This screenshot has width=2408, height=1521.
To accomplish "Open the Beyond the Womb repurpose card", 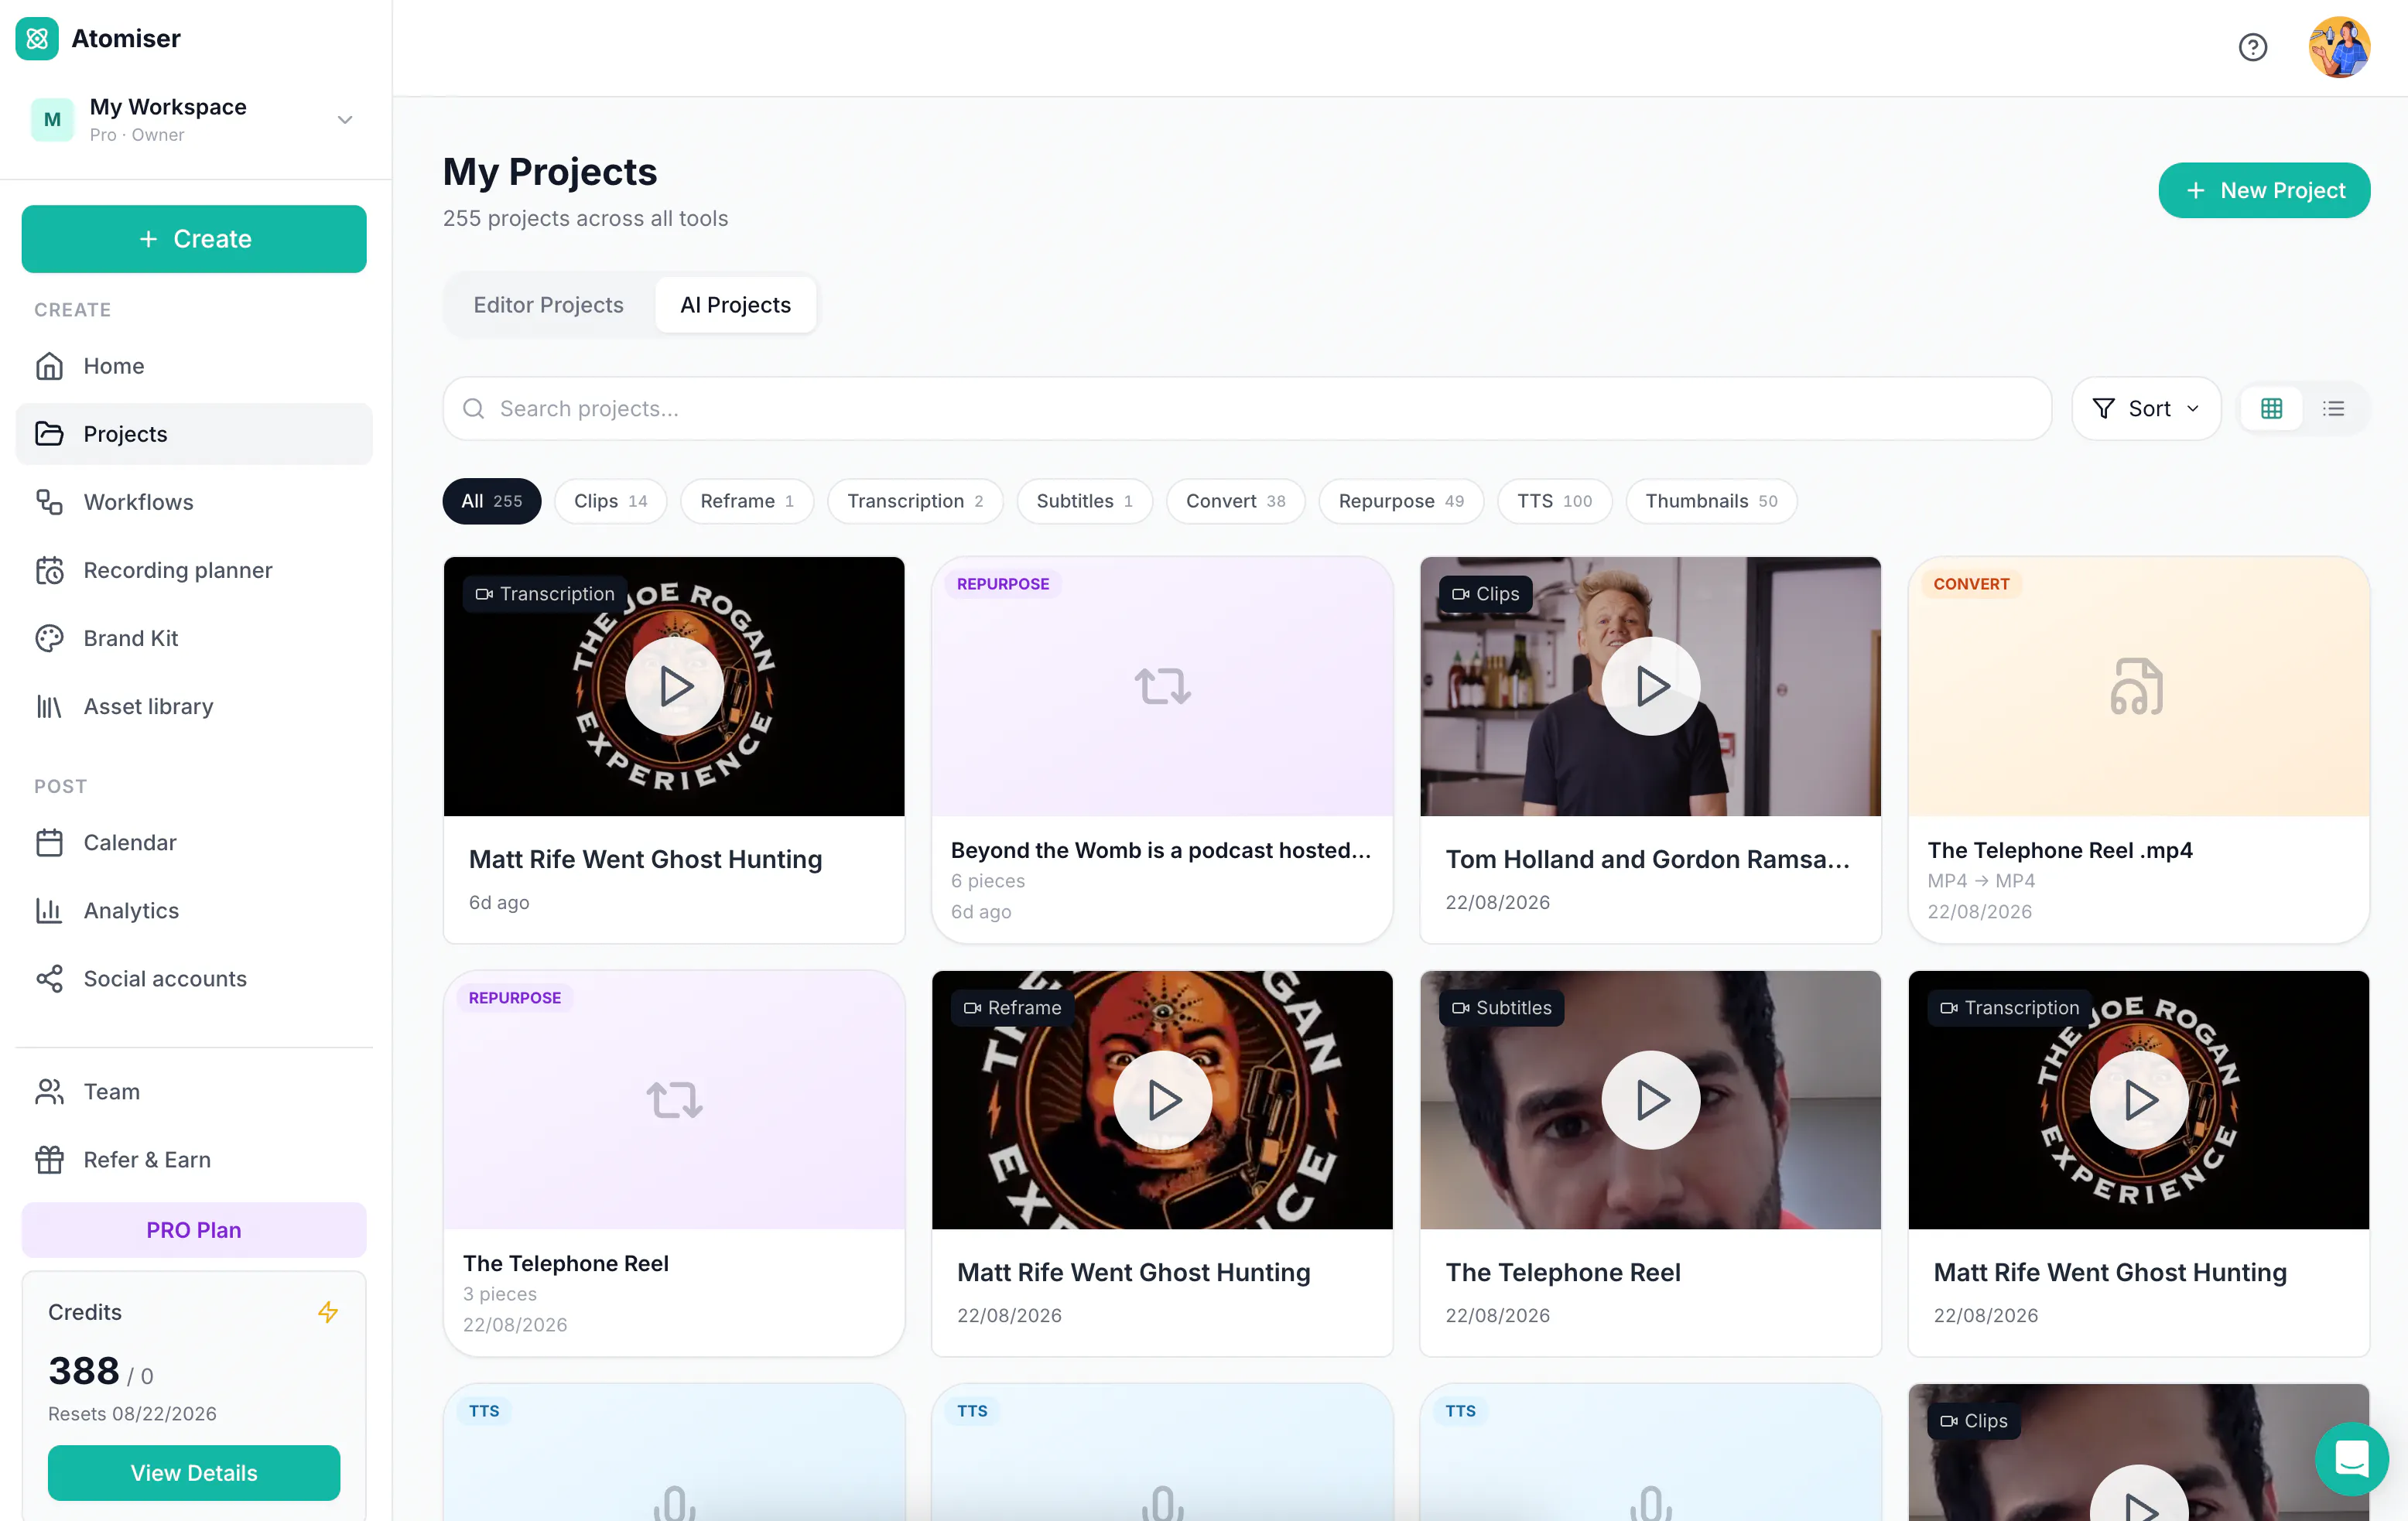I will [1162, 750].
